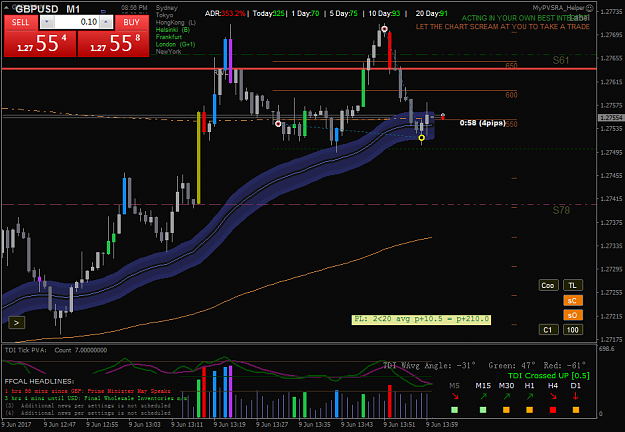Image resolution: width=625 pixels, height=432 pixels.
Task: Click the 0:58 (4pips) candle timer text
Action: pos(482,123)
